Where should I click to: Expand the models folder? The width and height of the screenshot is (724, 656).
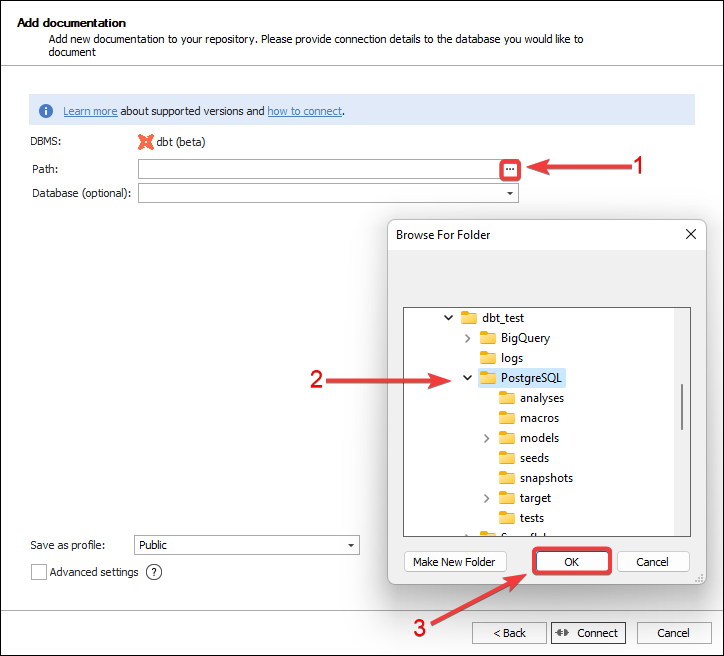[x=487, y=438]
